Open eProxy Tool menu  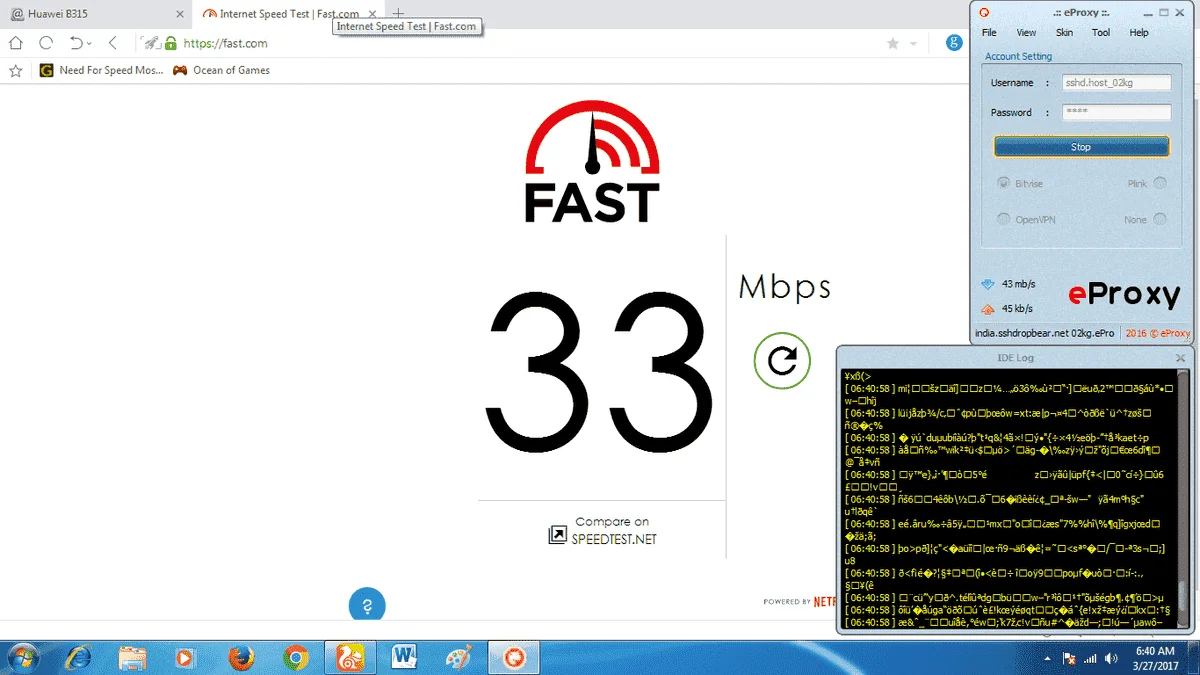tap(1101, 33)
